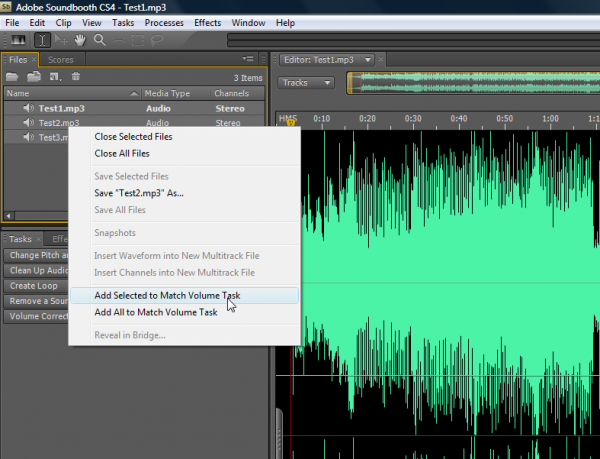Screen dimensions: 600x459
Task: Click the import folder icon in Files panel
Action: click(34, 77)
